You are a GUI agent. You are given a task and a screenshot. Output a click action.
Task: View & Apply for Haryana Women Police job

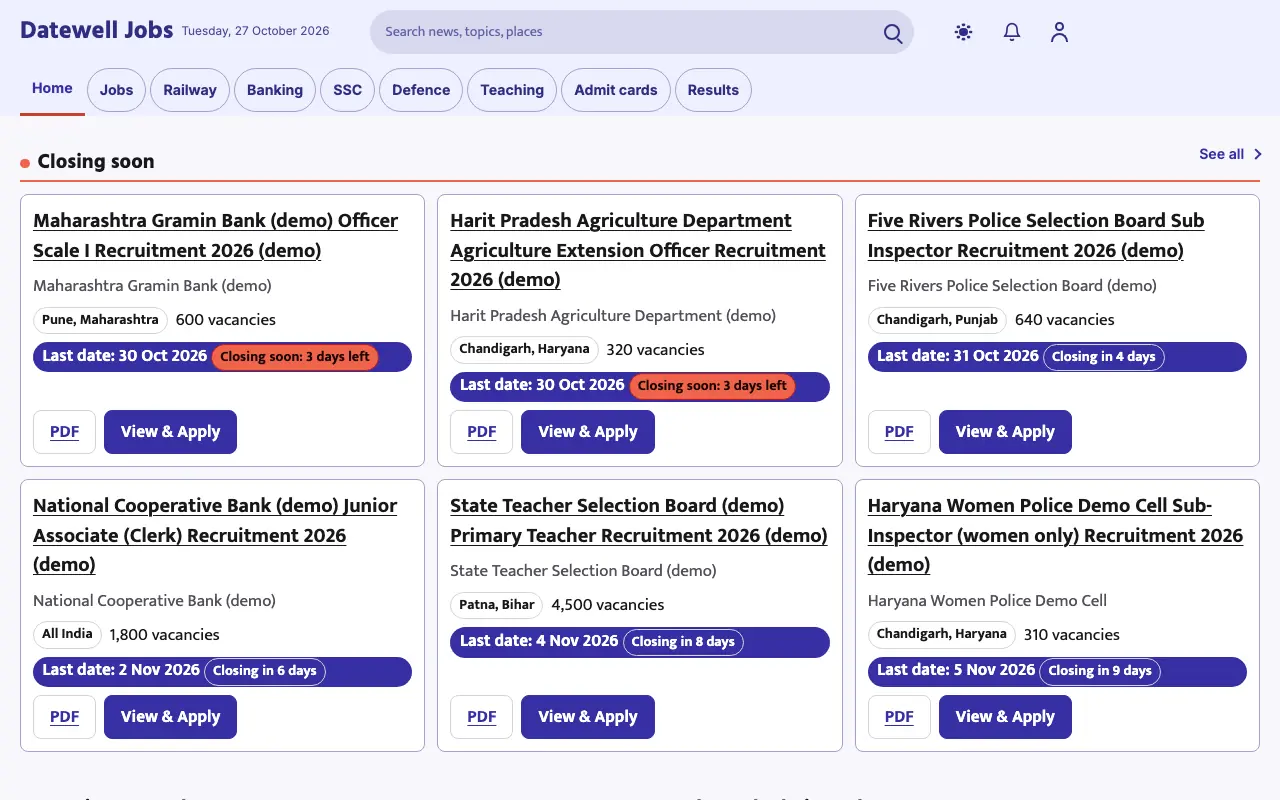point(1005,717)
